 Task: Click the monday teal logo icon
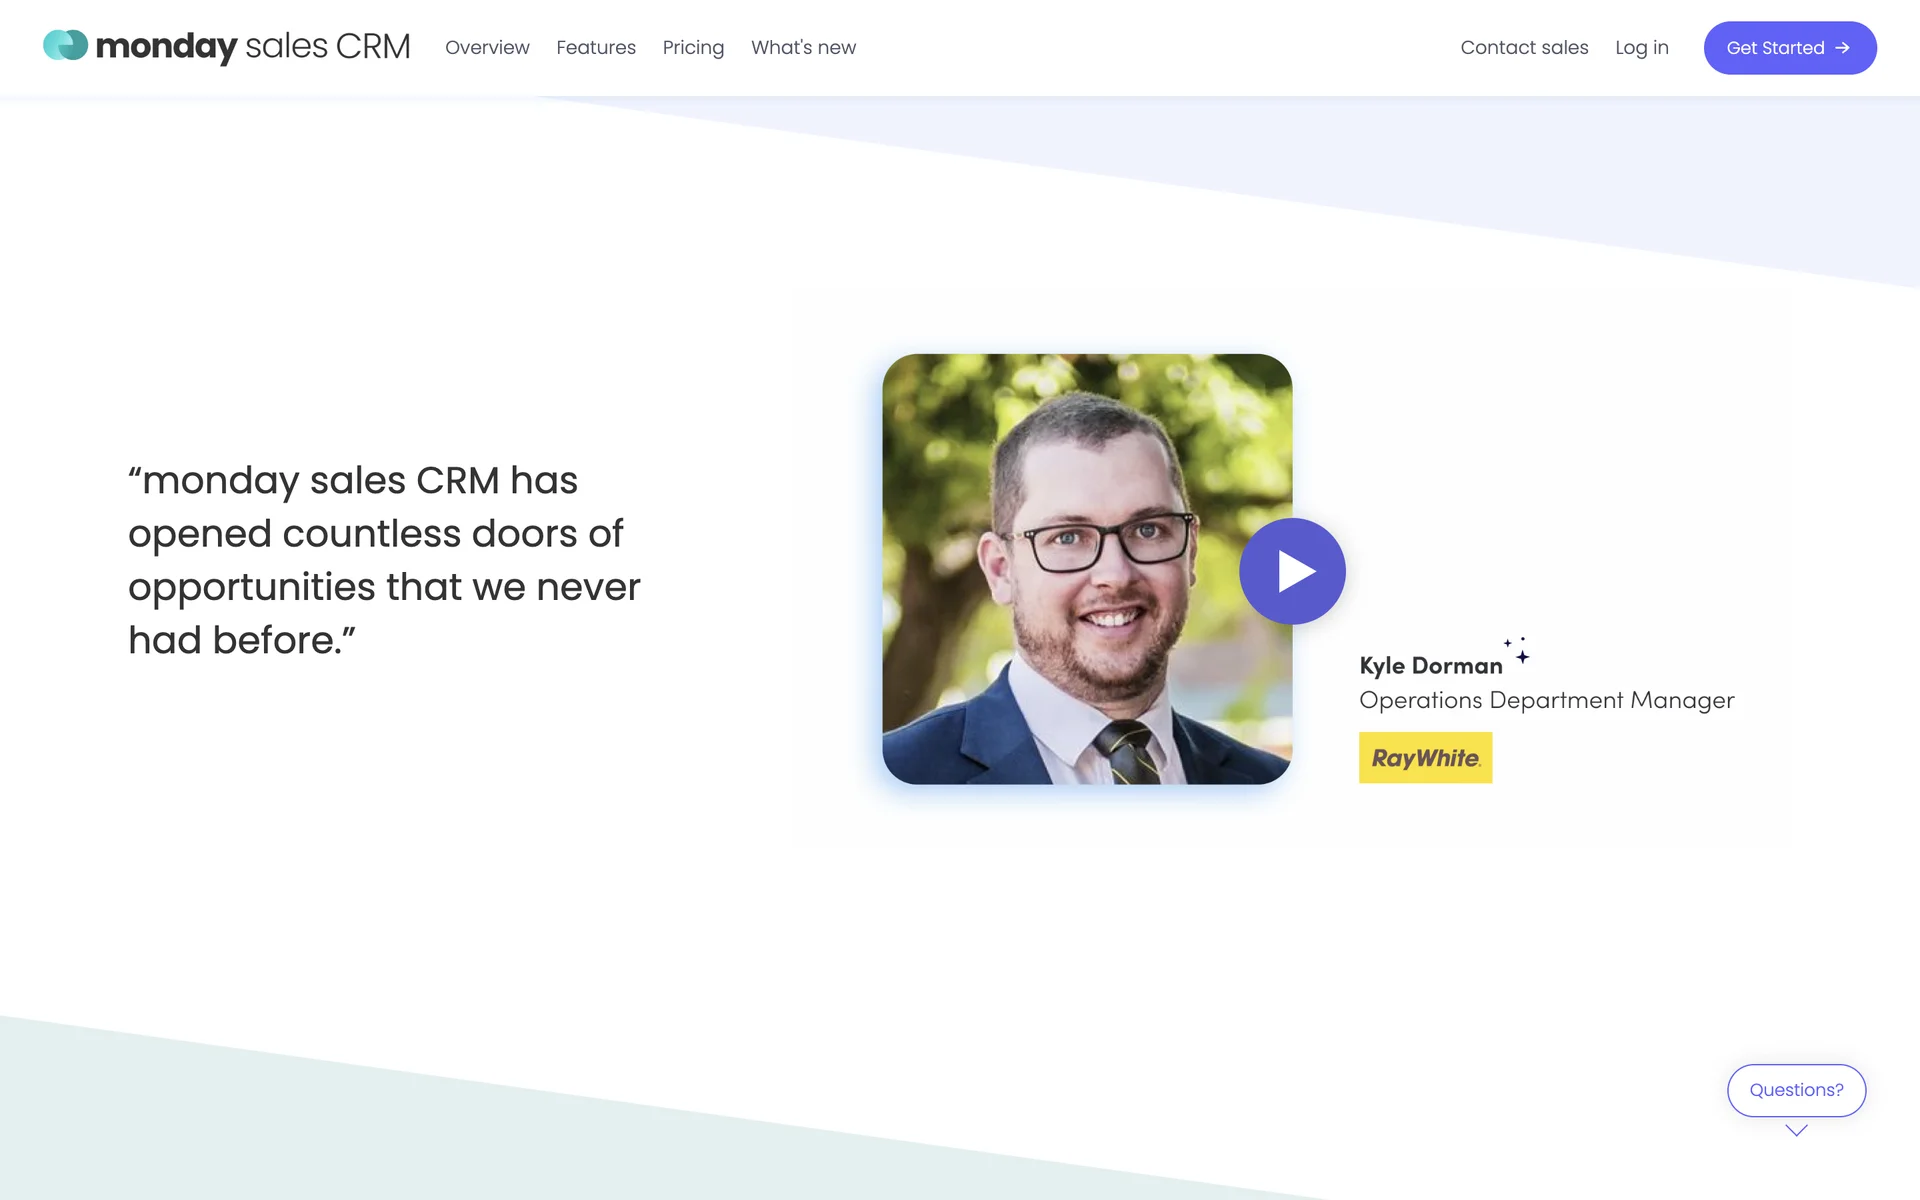(66, 46)
